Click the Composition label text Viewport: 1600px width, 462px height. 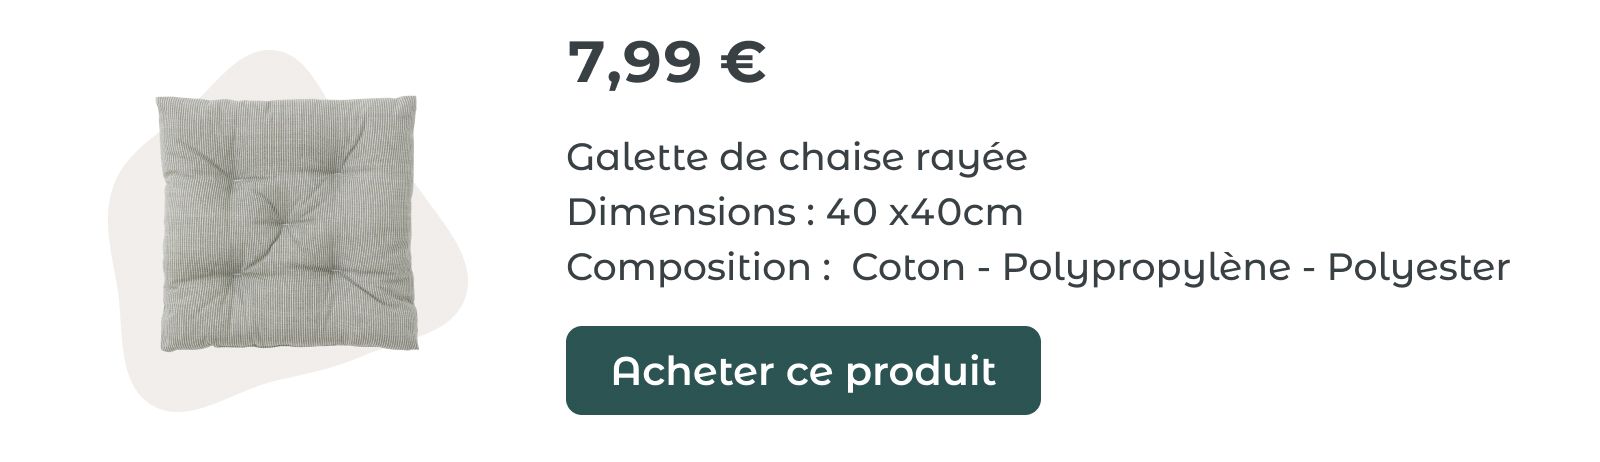pyautogui.click(x=689, y=269)
